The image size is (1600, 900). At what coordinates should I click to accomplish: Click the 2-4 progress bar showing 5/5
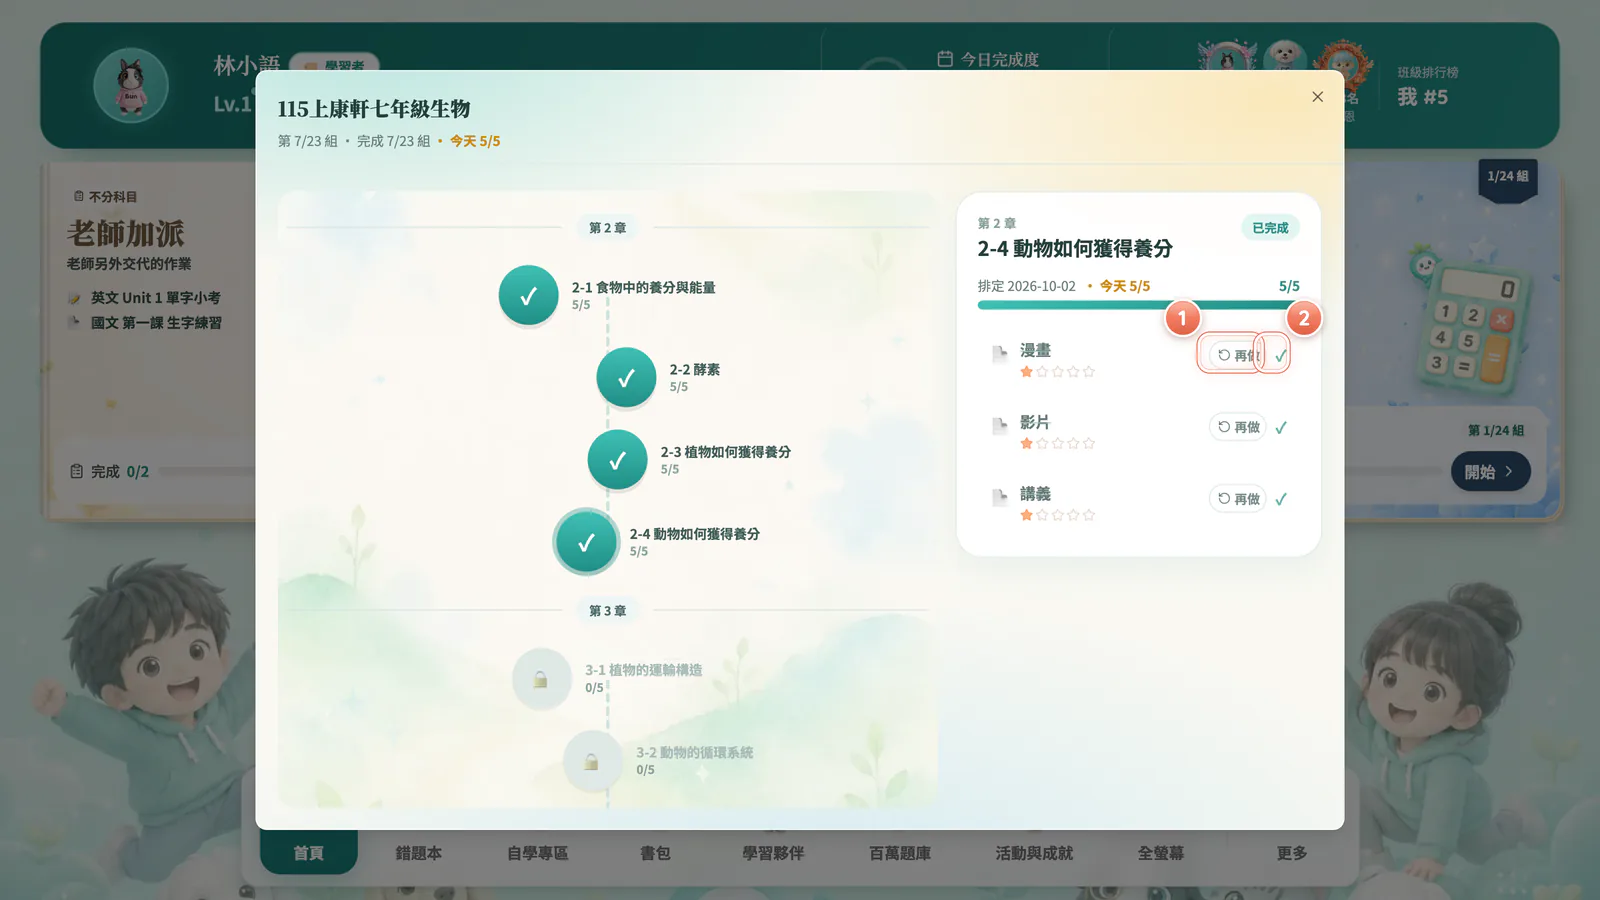point(1139,305)
